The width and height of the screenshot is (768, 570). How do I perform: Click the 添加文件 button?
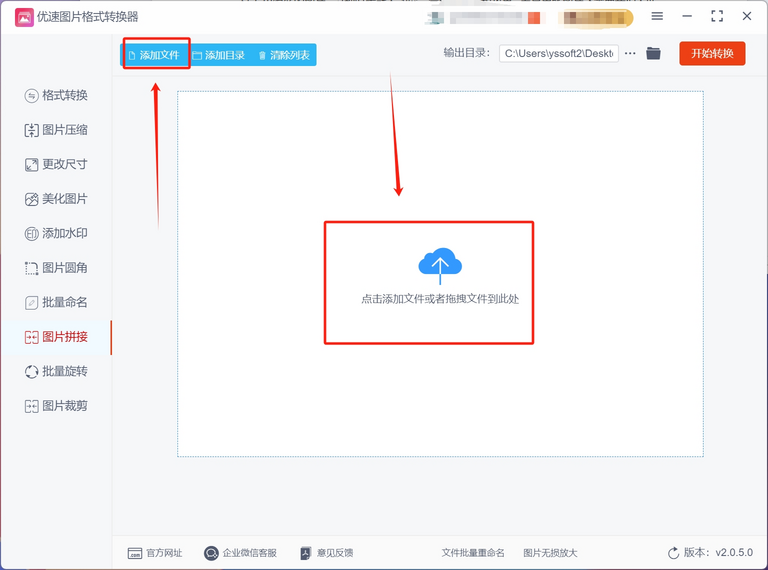click(x=154, y=55)
